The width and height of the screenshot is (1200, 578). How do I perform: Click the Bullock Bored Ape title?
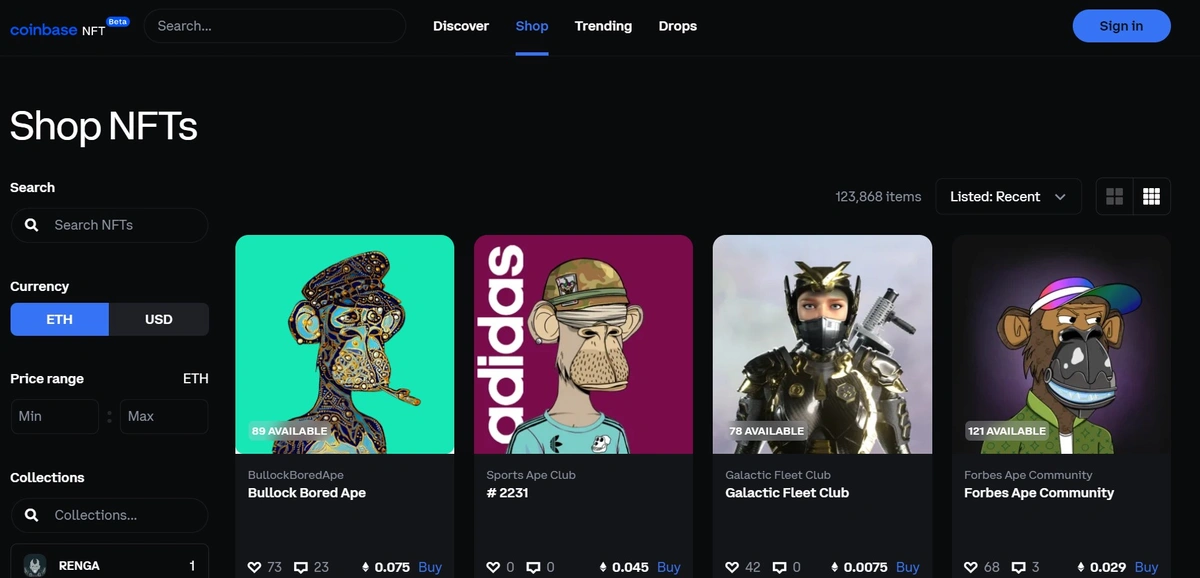pyautogui.click(x=307, y=493)
